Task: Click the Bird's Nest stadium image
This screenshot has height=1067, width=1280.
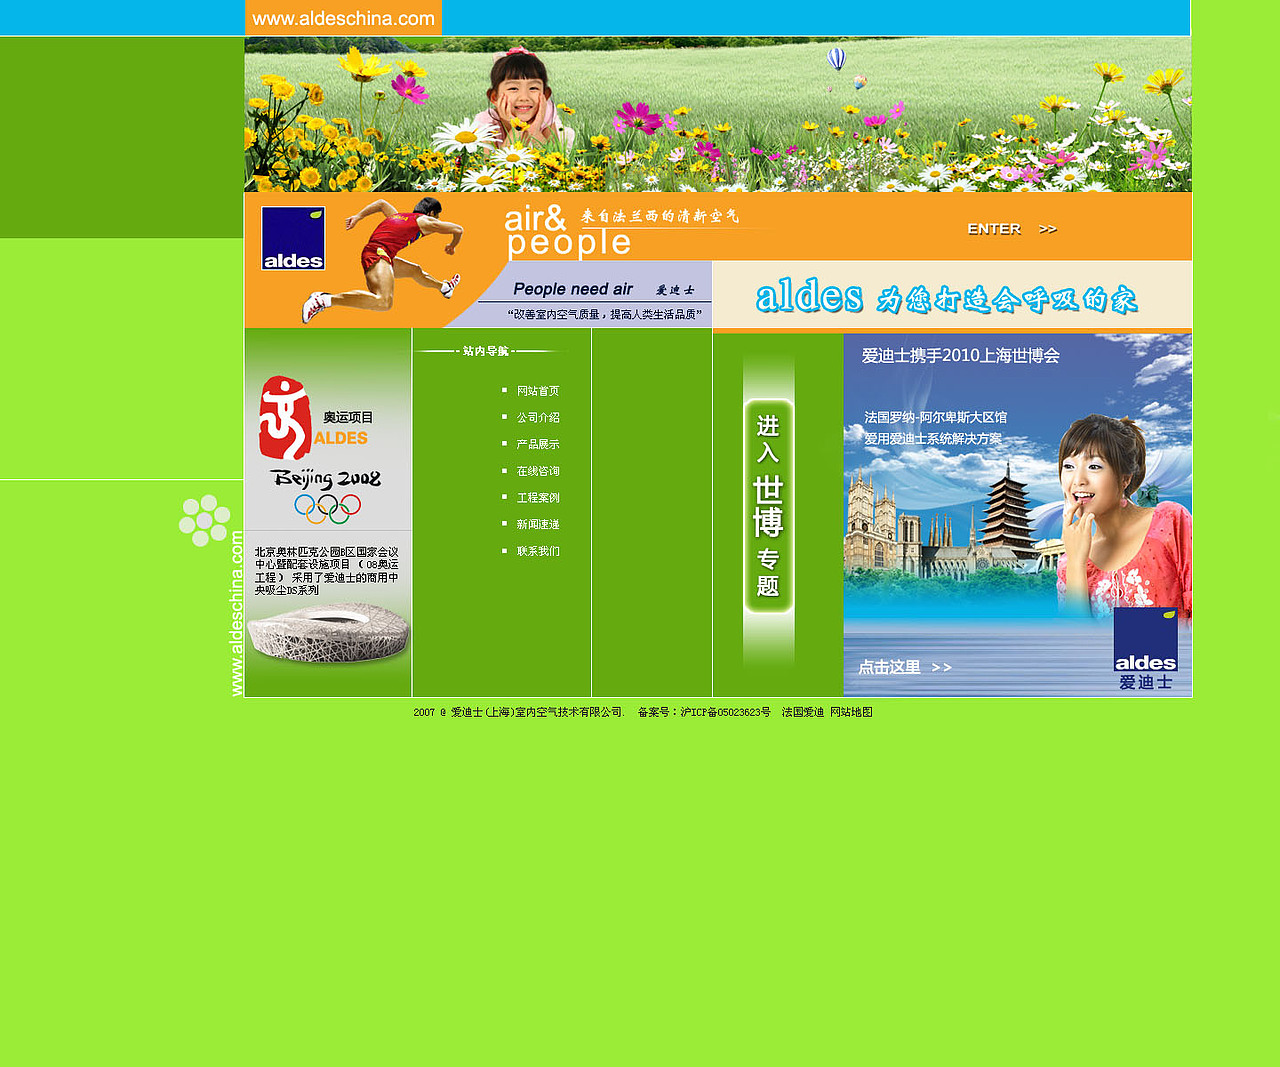Action: click(x=328, y=633)
